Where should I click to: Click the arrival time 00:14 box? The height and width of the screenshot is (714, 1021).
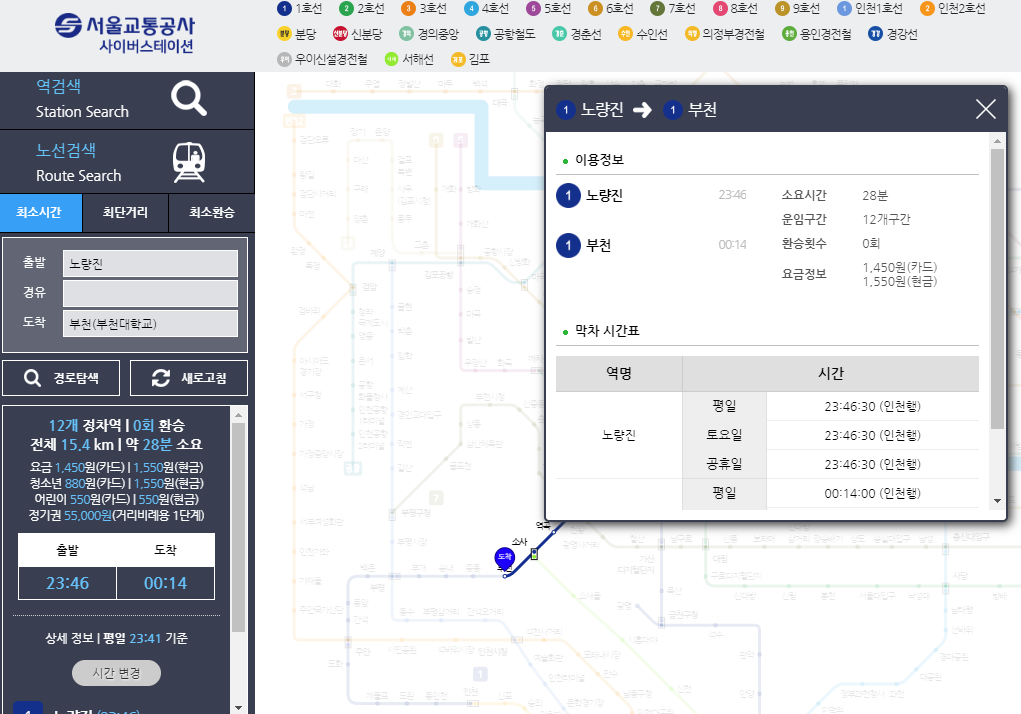point(165,583)
